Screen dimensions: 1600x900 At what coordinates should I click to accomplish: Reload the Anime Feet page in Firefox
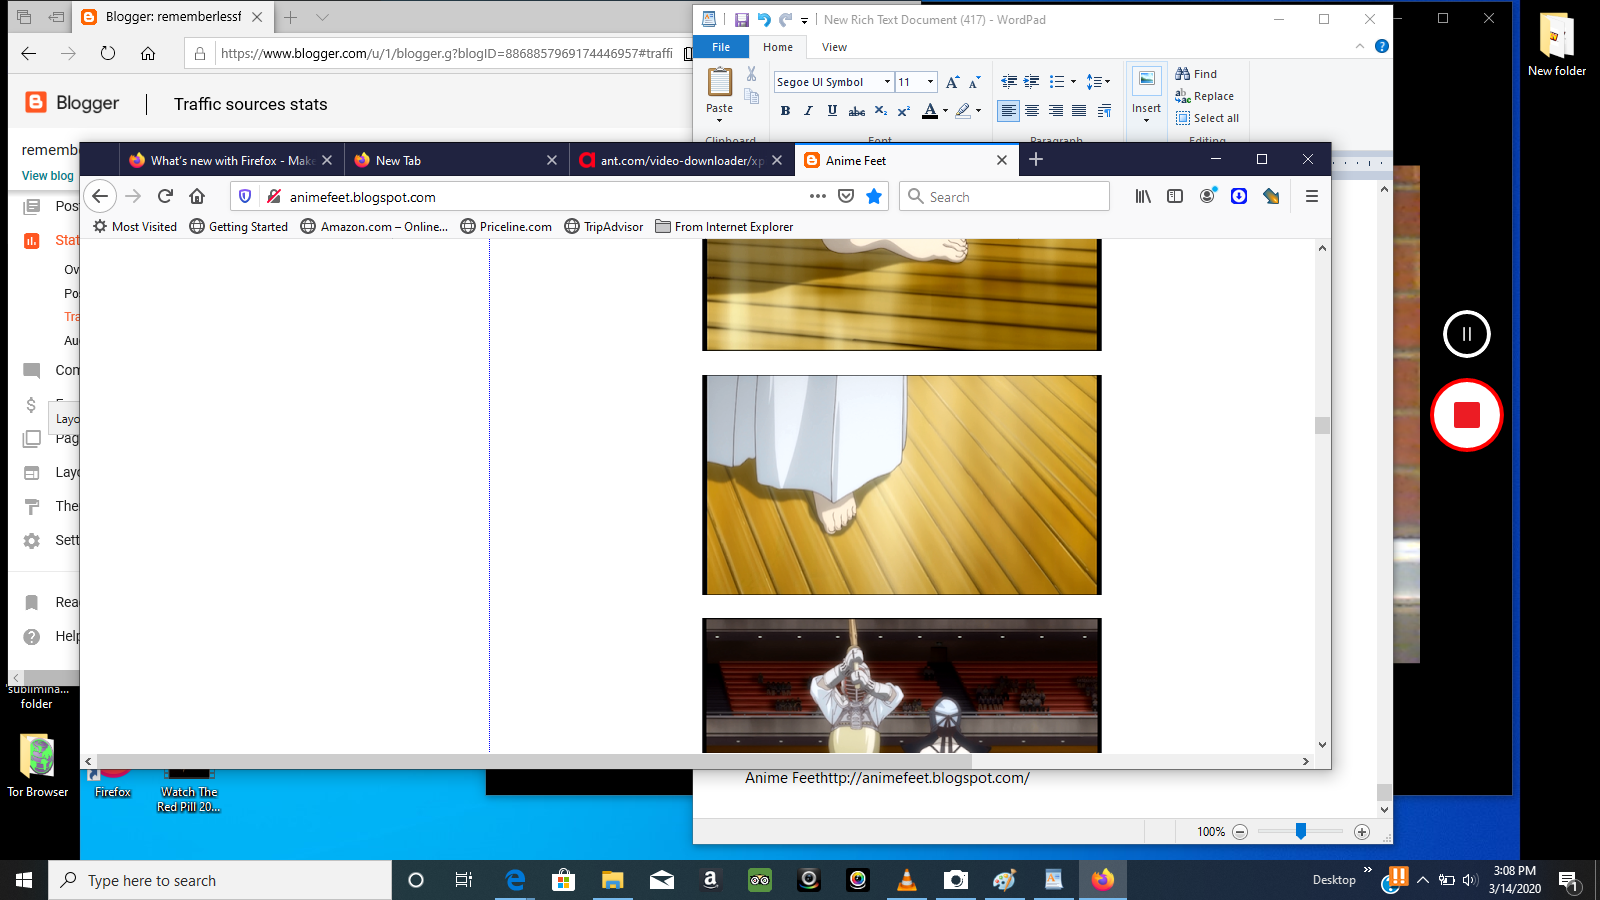[166, 197]
